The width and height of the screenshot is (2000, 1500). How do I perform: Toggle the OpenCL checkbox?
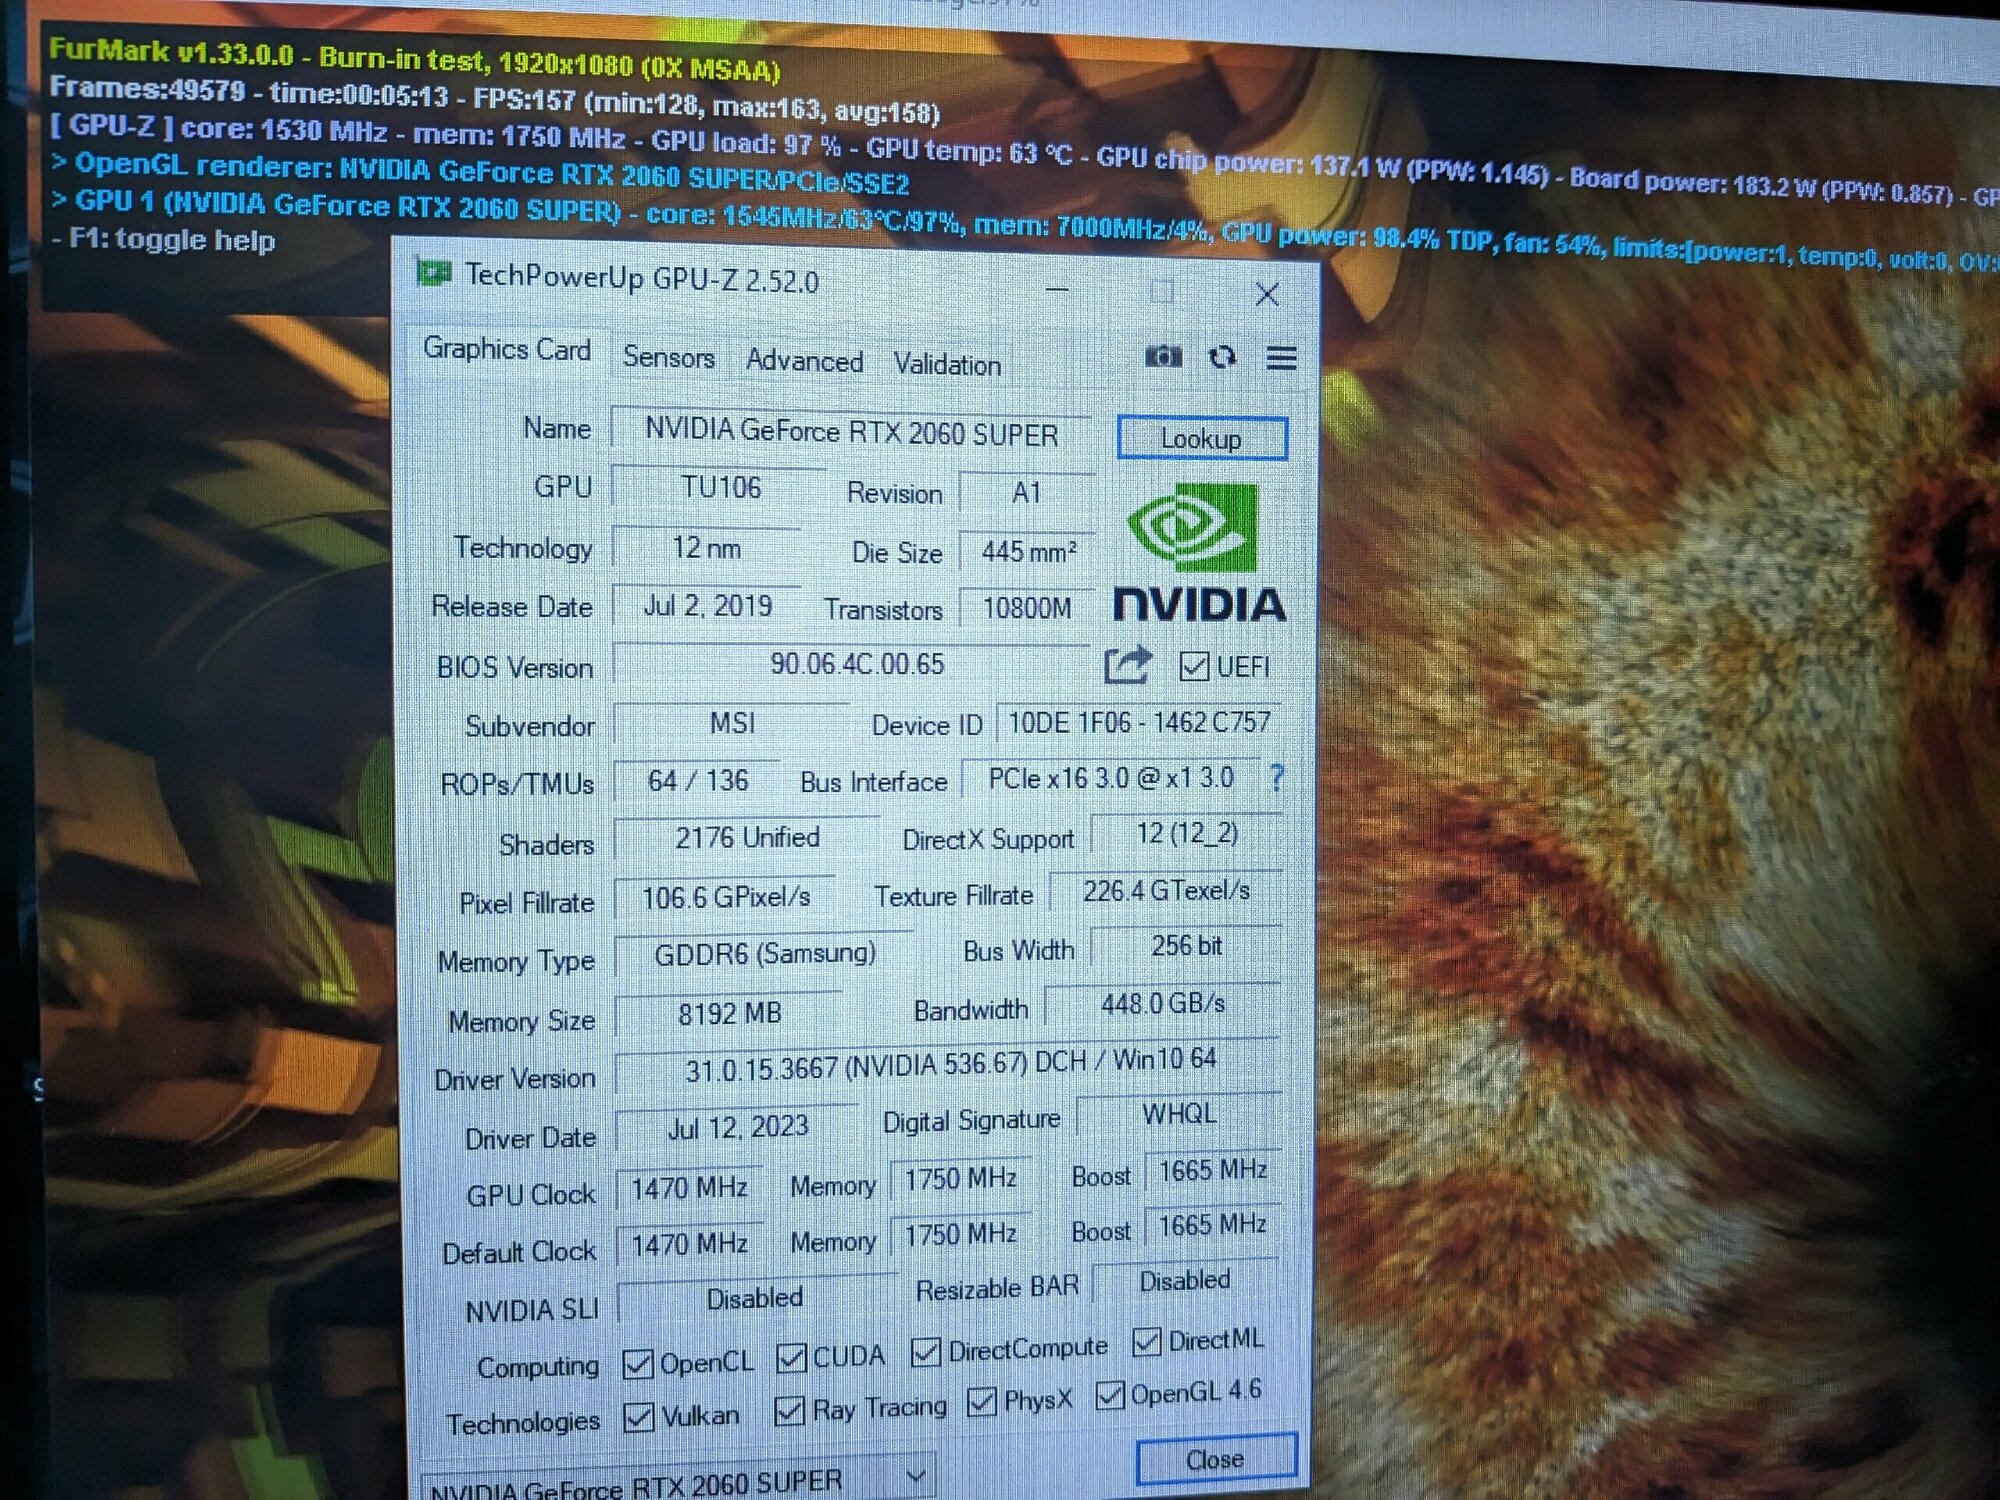(637, 1364)
